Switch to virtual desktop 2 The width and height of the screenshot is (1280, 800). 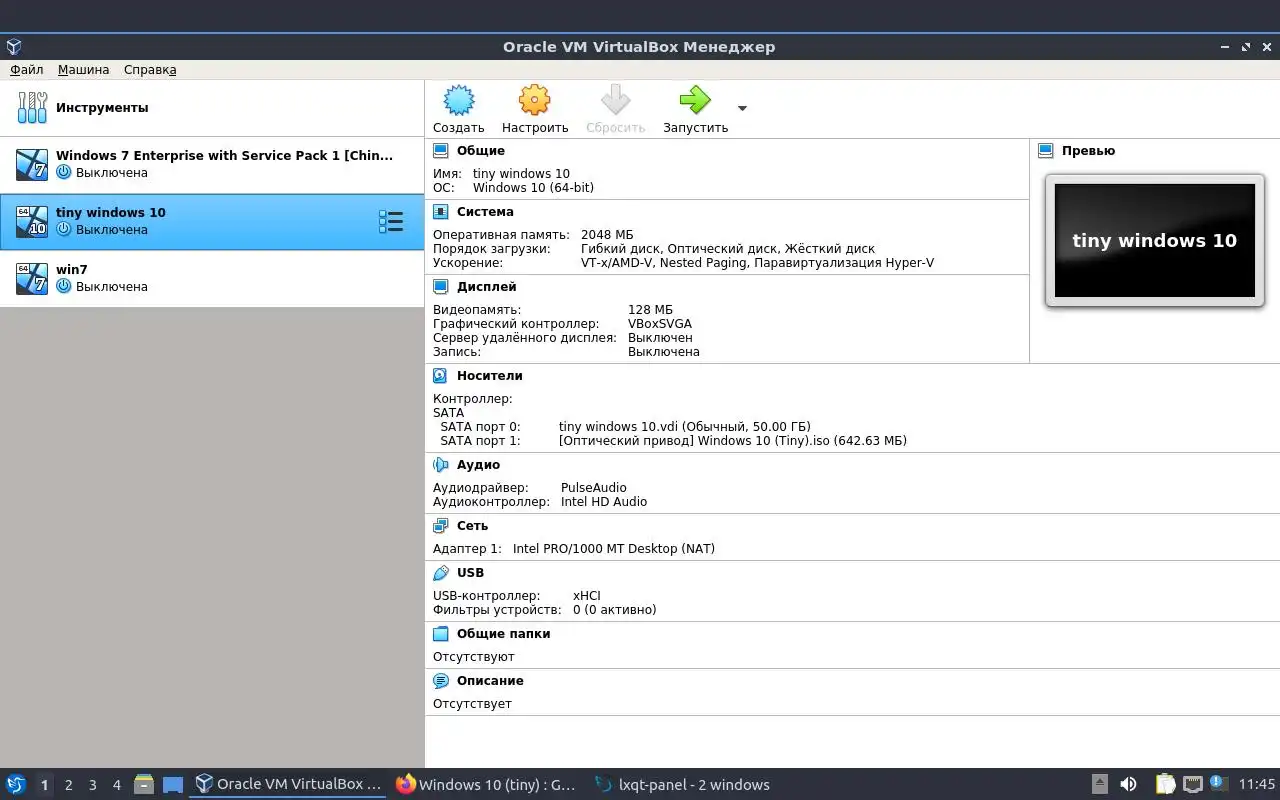pyautogui.click(x=68, y=786)
